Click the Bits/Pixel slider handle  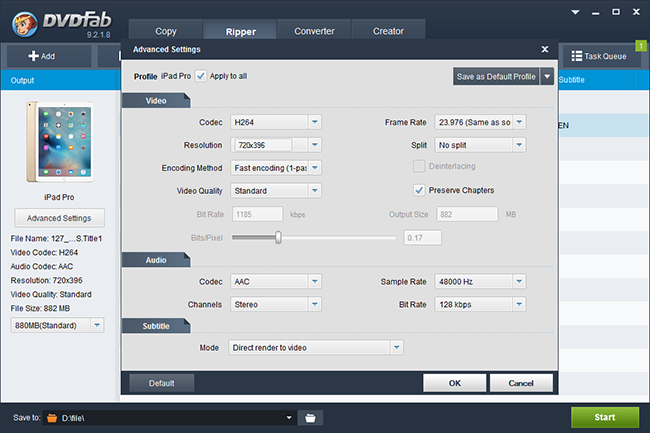(x=278, y=237)
